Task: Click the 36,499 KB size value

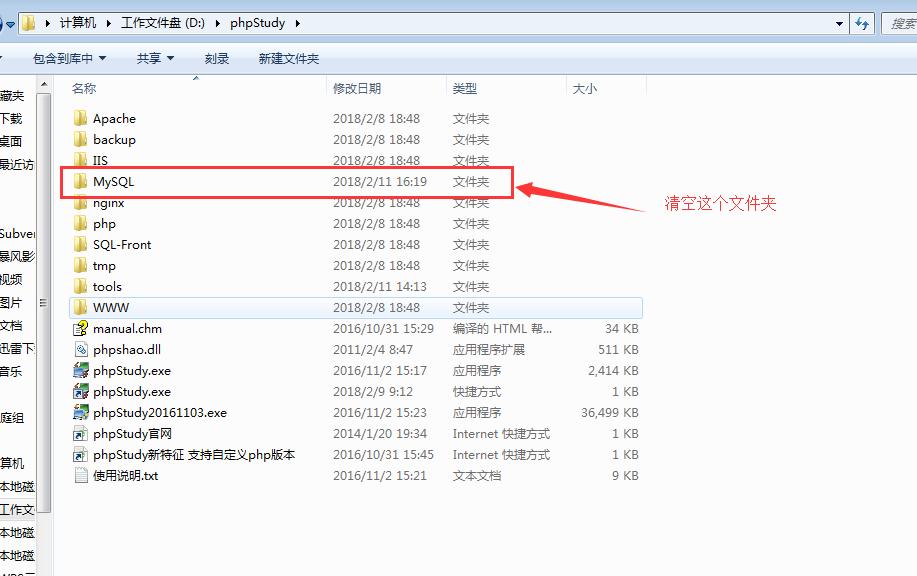Action: coord(609,413)
